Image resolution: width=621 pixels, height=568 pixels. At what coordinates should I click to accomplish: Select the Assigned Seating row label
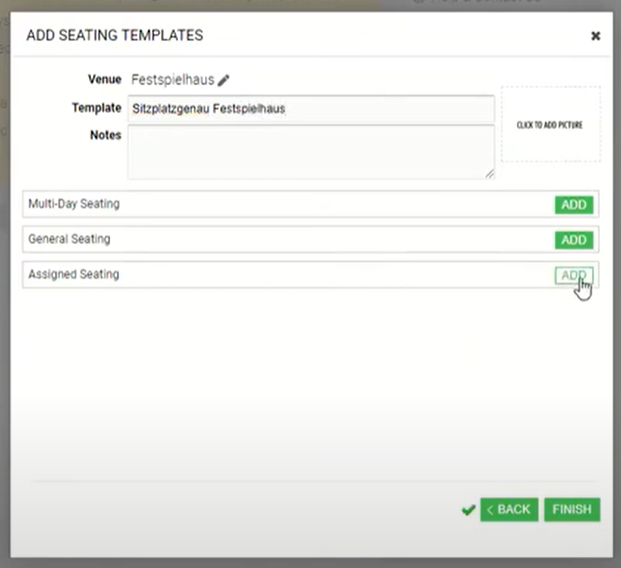73,274
